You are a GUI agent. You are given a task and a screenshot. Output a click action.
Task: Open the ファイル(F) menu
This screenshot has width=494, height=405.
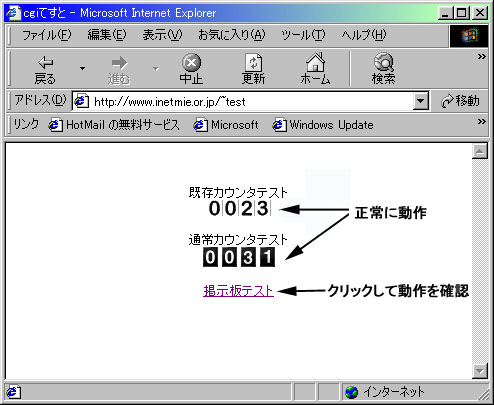point(47,35)
